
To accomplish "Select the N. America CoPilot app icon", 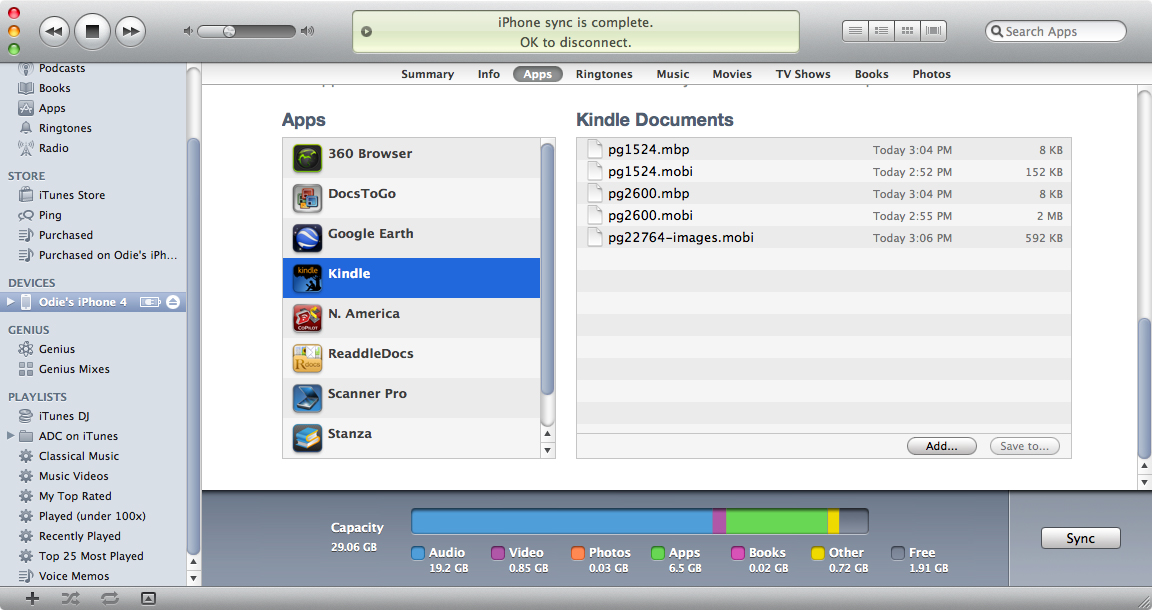I will 307,317.
